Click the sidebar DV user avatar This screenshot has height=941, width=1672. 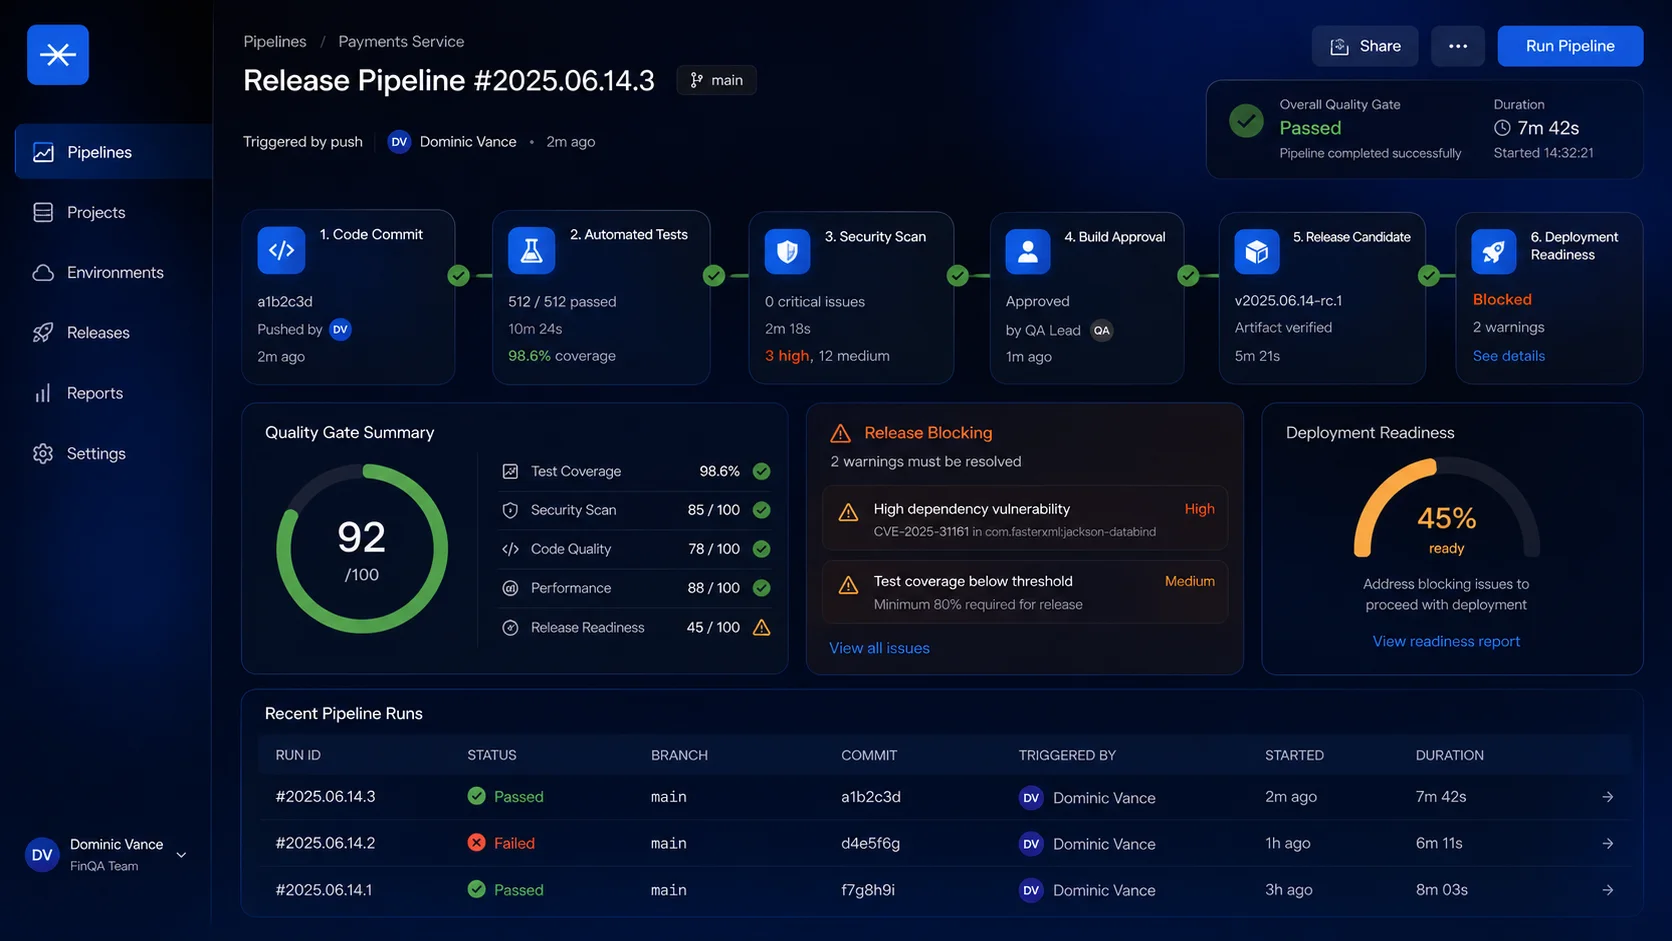click(42, 855)
